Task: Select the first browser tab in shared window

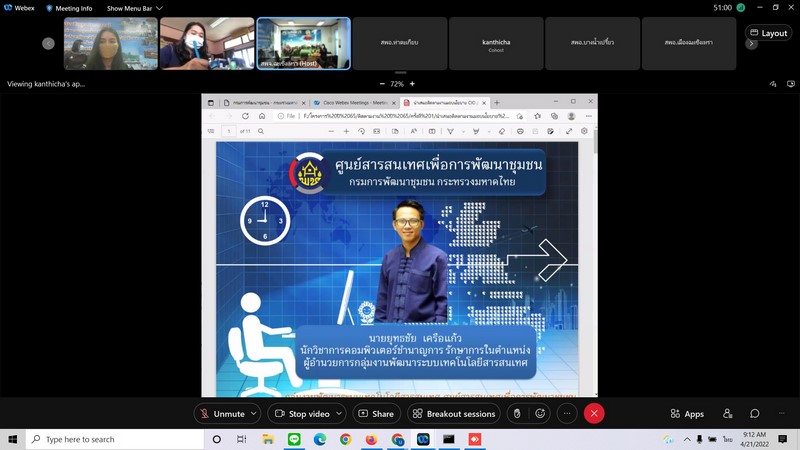Action: coord(264,103)
